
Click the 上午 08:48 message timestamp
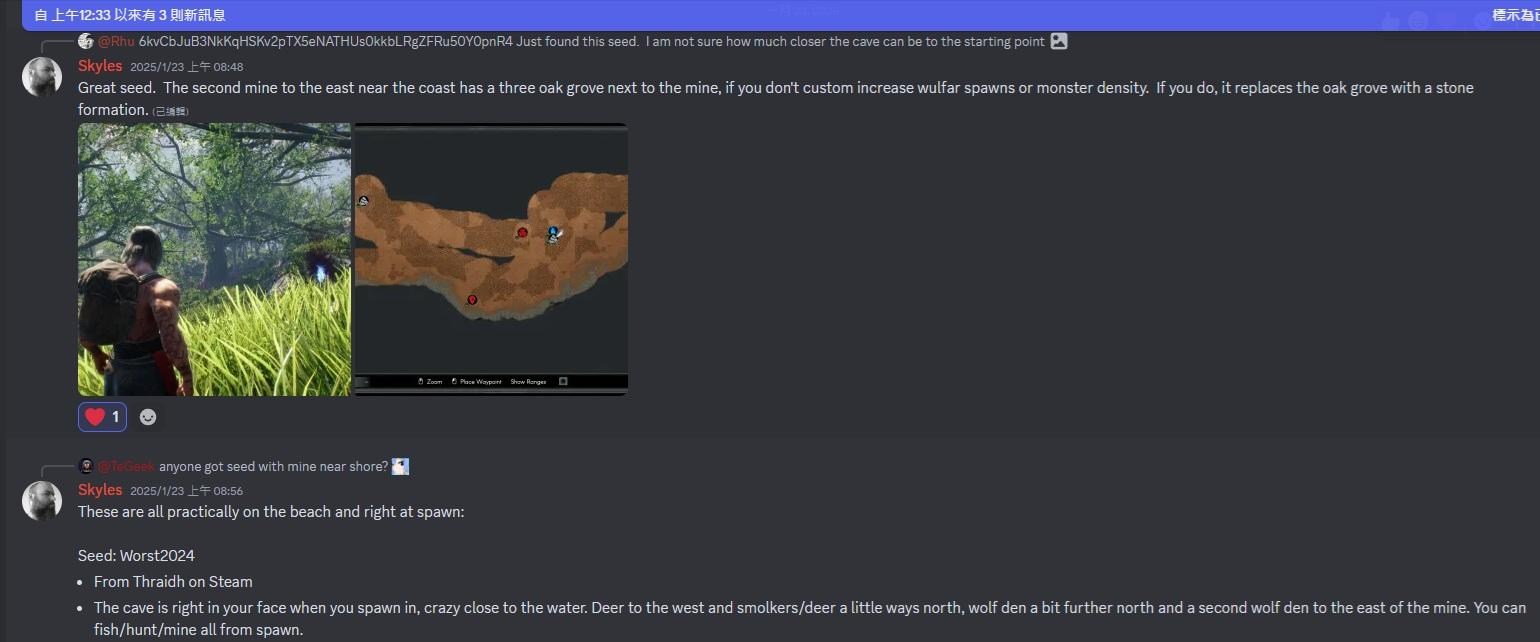click(x=187, y=67)
